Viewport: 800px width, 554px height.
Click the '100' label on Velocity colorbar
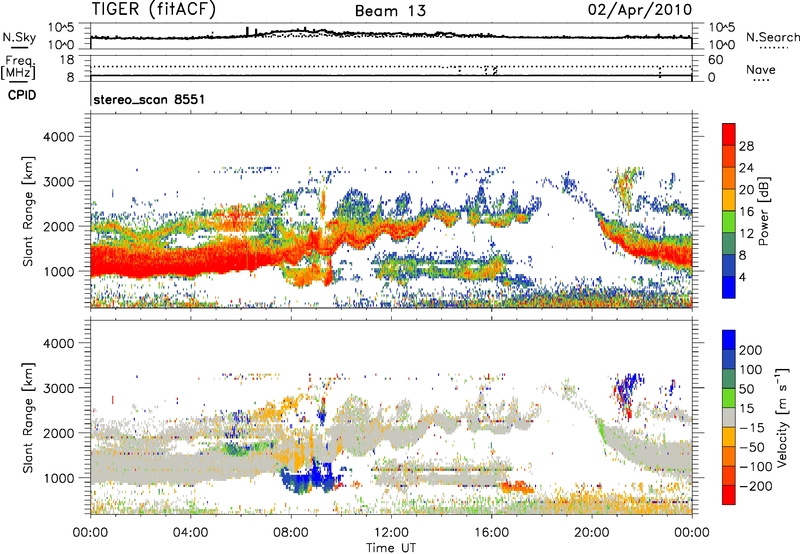[x=751, y=369]
